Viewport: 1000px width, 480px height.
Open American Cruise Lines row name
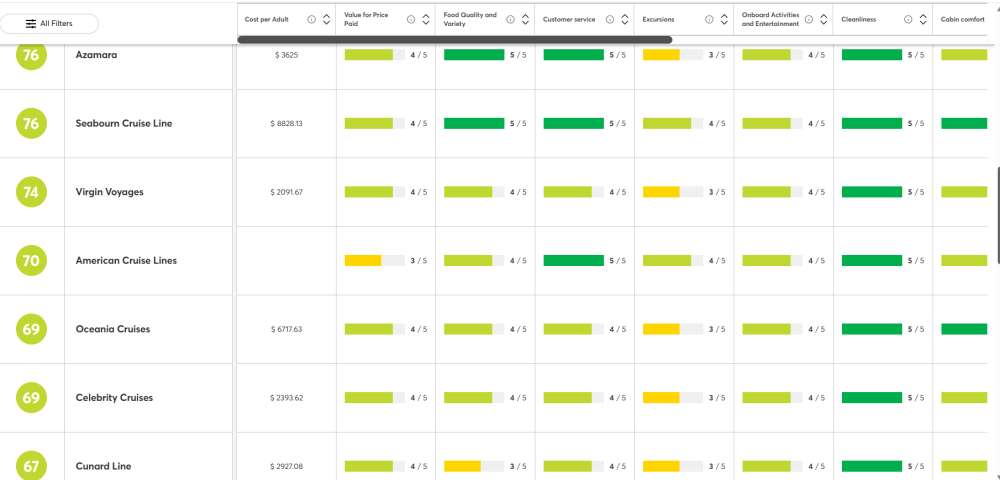coord(126,261)
